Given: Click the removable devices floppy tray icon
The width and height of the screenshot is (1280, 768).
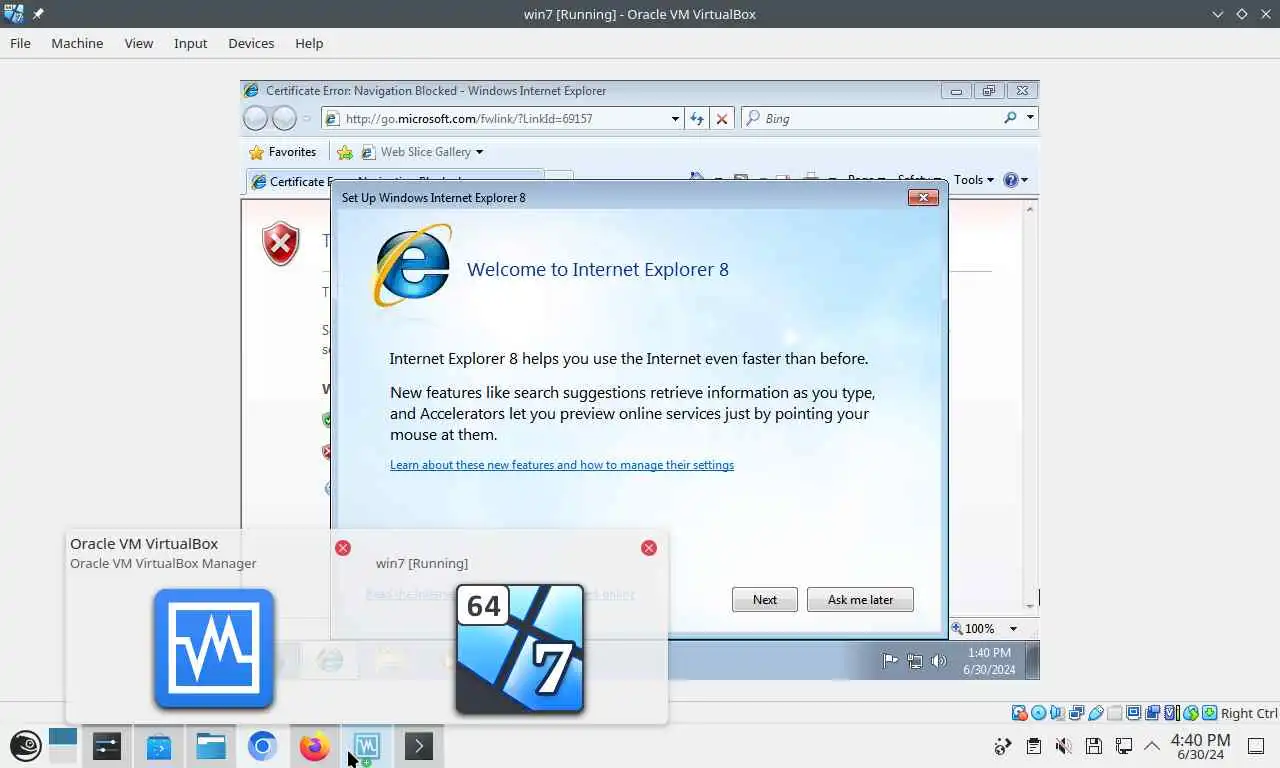Looking at the screenshot, I should click(x=1094, y=746).
